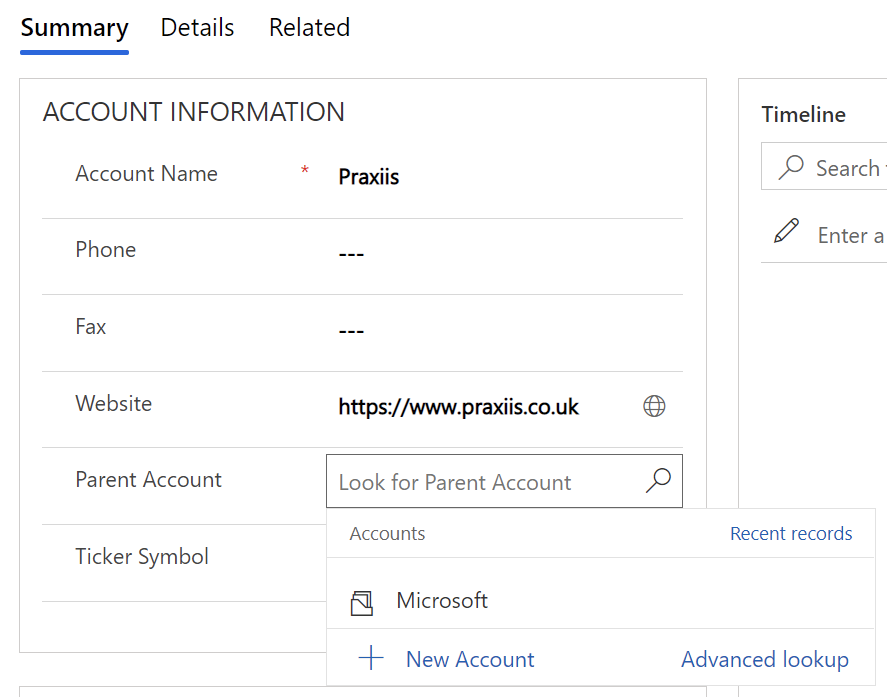The image size is (887, 697).
Task: Click the Accounts heading in lookup dropdown
Action: tap(387, 533)
